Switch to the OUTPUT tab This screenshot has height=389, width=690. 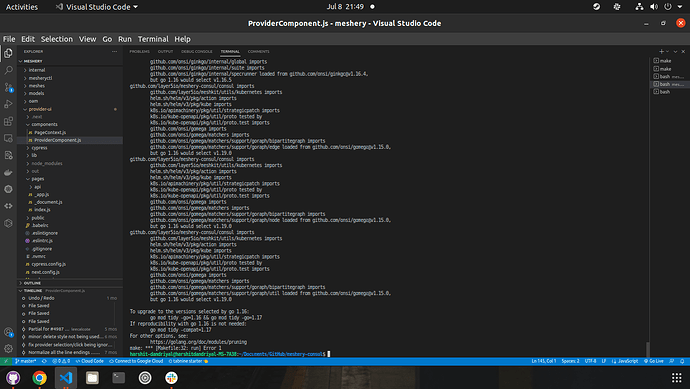pyautogui.click(x=165, y=51)
